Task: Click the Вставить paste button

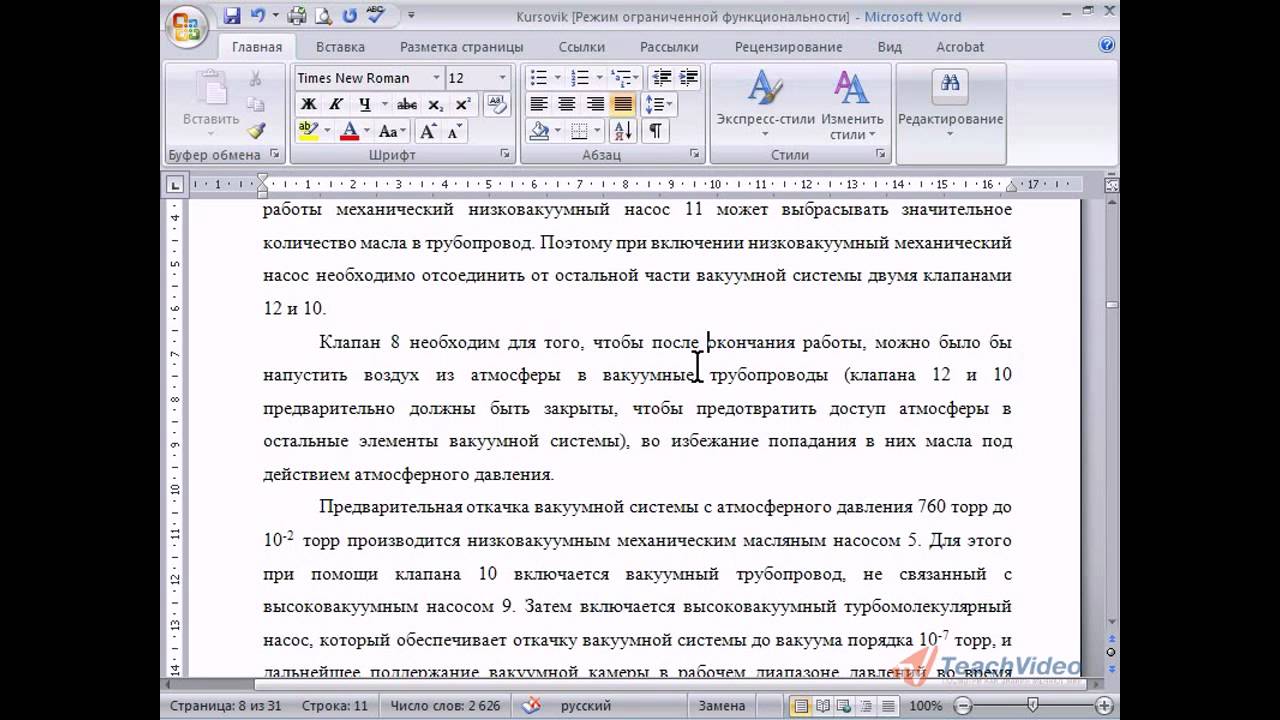Action: click(211, 104)
